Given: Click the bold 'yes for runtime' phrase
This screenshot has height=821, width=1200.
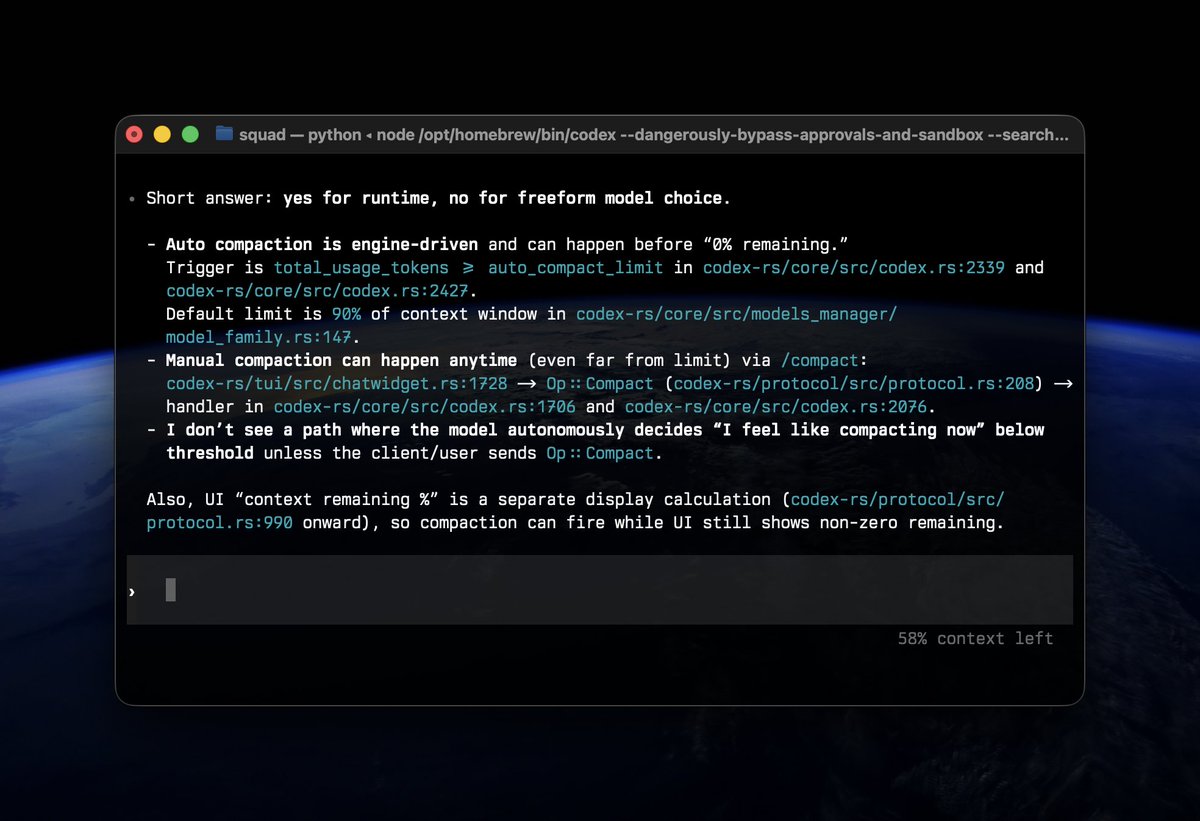Looking at the screenshot, I should point(357,198).
